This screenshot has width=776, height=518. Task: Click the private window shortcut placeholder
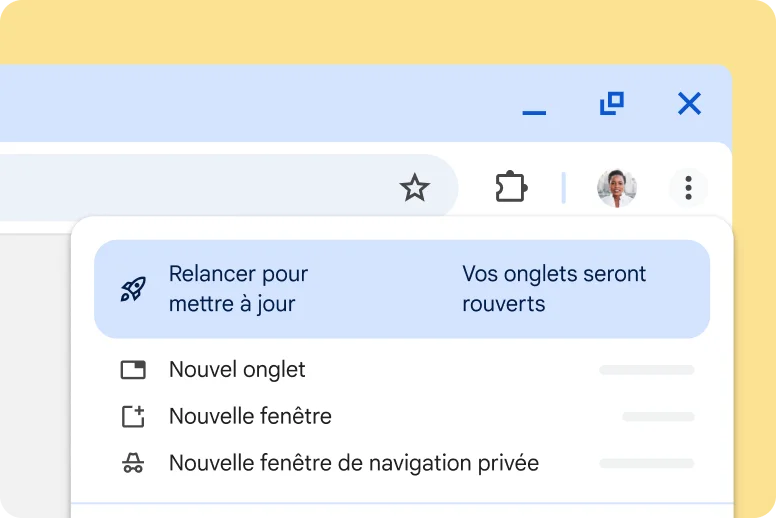tap(646, 463)
